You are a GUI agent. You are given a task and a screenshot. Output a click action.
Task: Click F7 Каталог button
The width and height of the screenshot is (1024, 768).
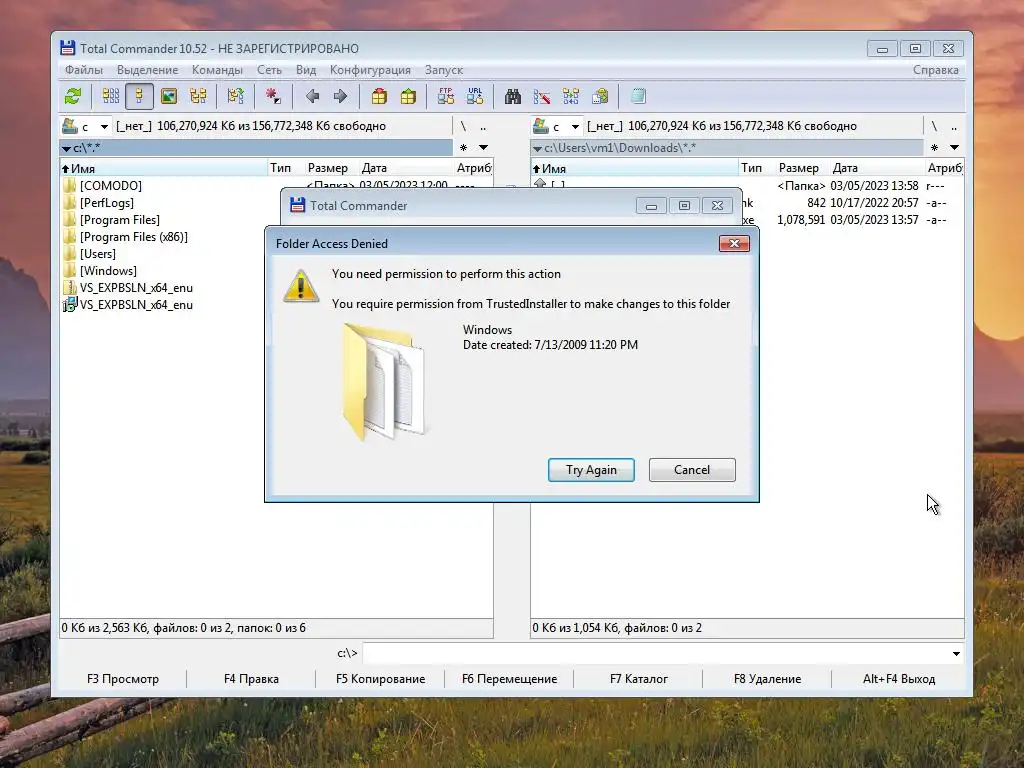[639, 679]
